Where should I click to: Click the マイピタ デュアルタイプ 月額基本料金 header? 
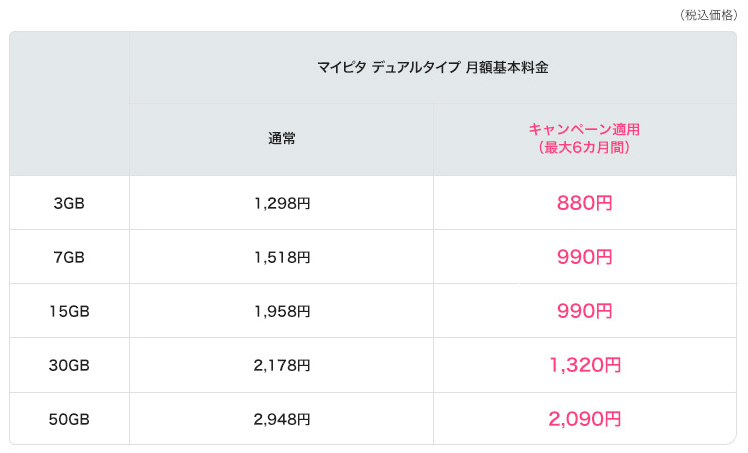tap(433, 67)
